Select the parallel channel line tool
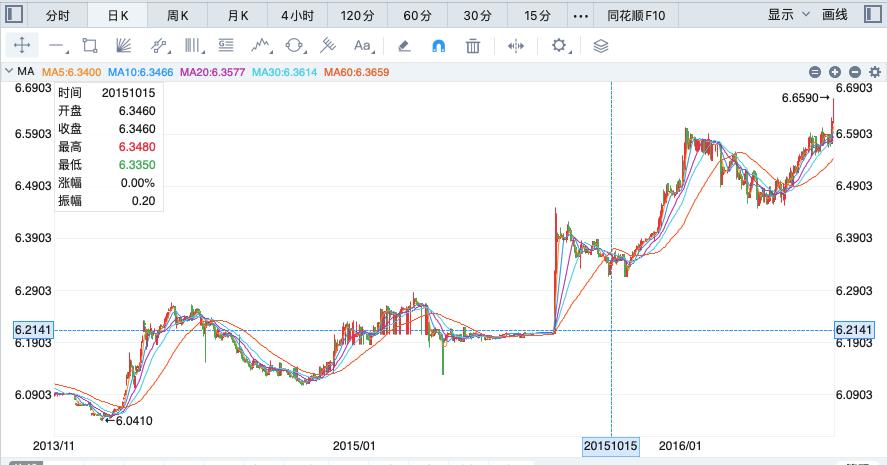This screenshot has height=465, width=887. tap(160, 46)
